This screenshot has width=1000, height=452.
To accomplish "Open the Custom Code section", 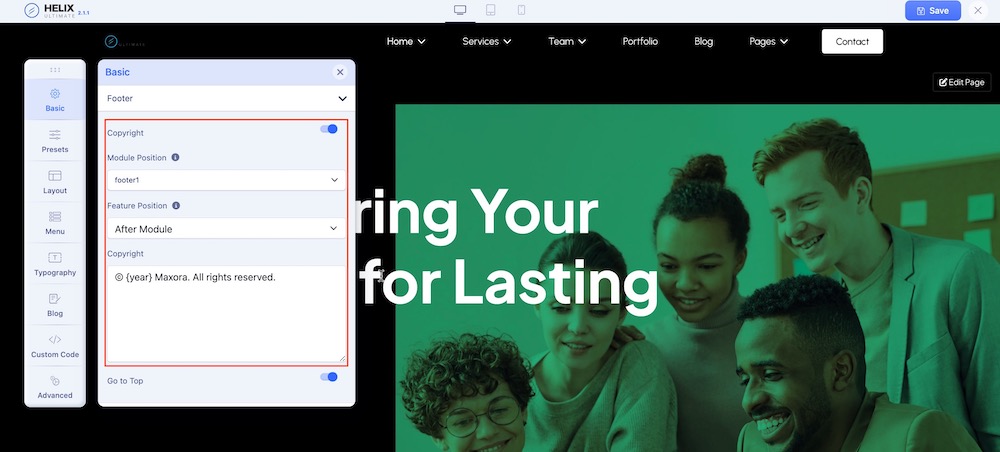I will pos(55,346).
